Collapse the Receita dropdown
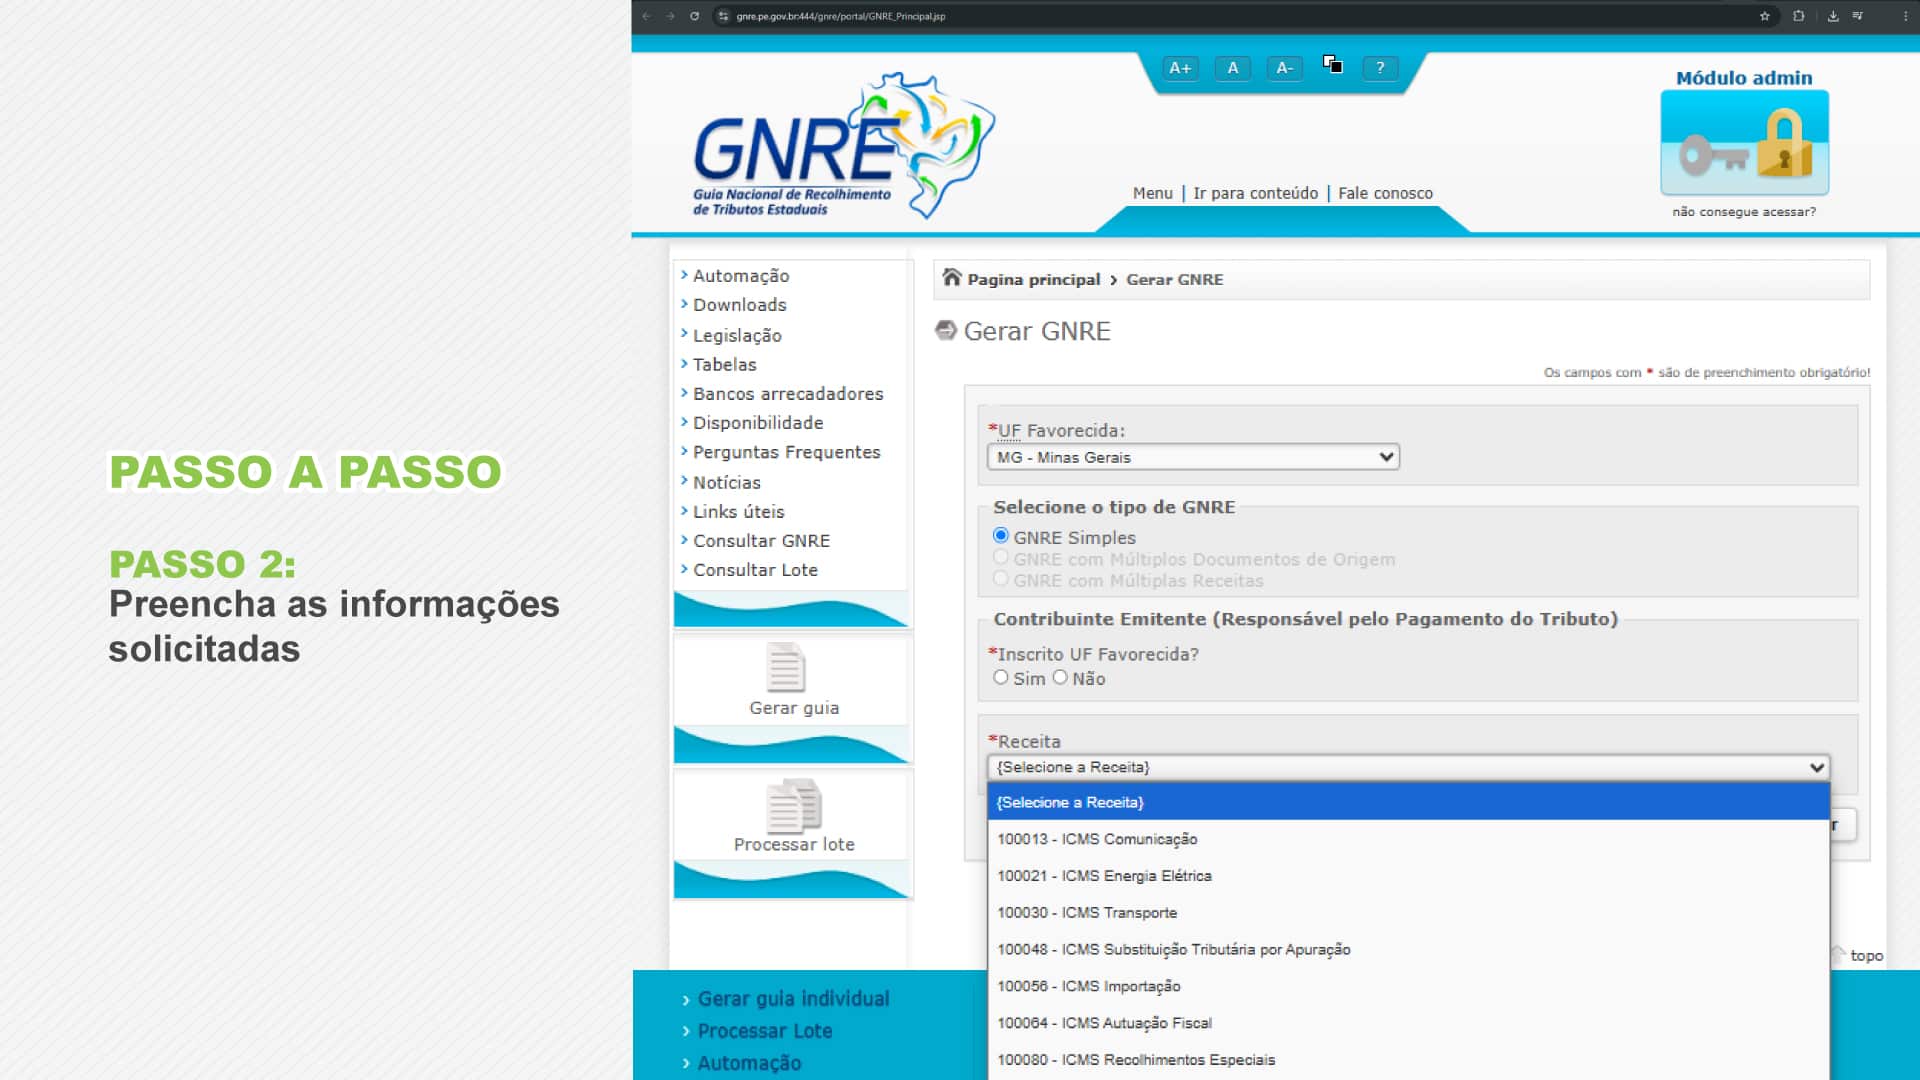Viewport: 1920px width, 1080px height. click(x=1409, y=767)
